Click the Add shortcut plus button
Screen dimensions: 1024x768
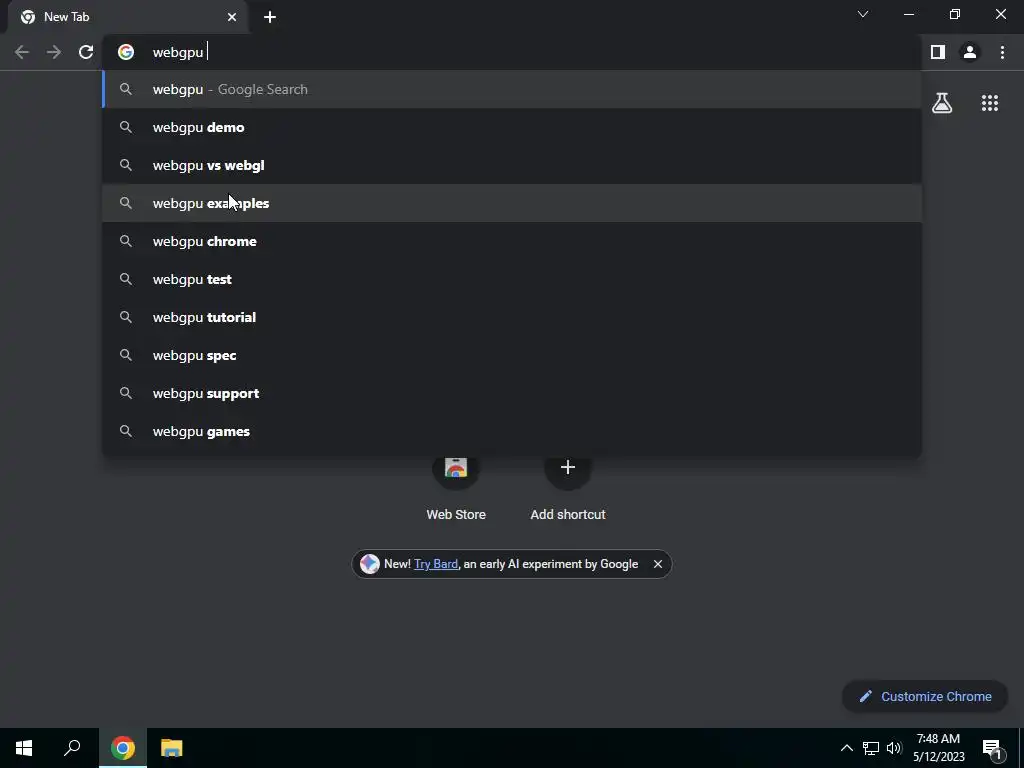[568, 467]
